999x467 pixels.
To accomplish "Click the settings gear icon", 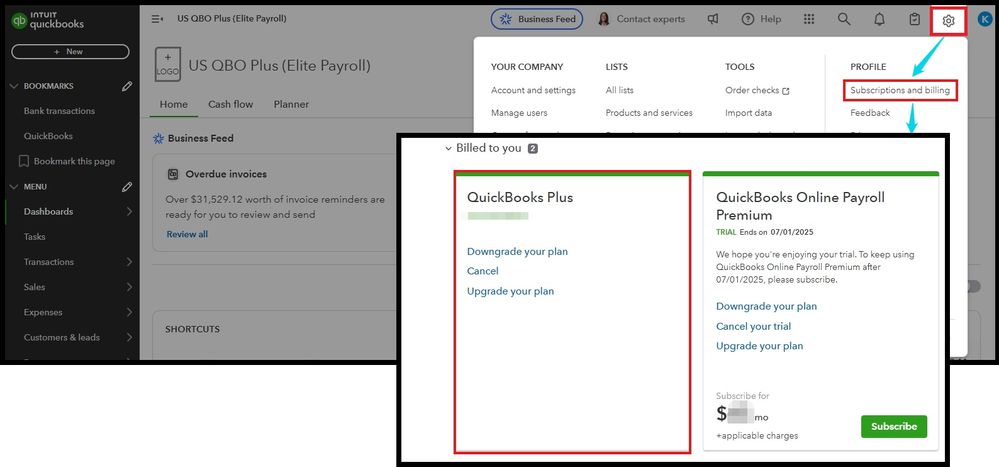I will [949, 21].
